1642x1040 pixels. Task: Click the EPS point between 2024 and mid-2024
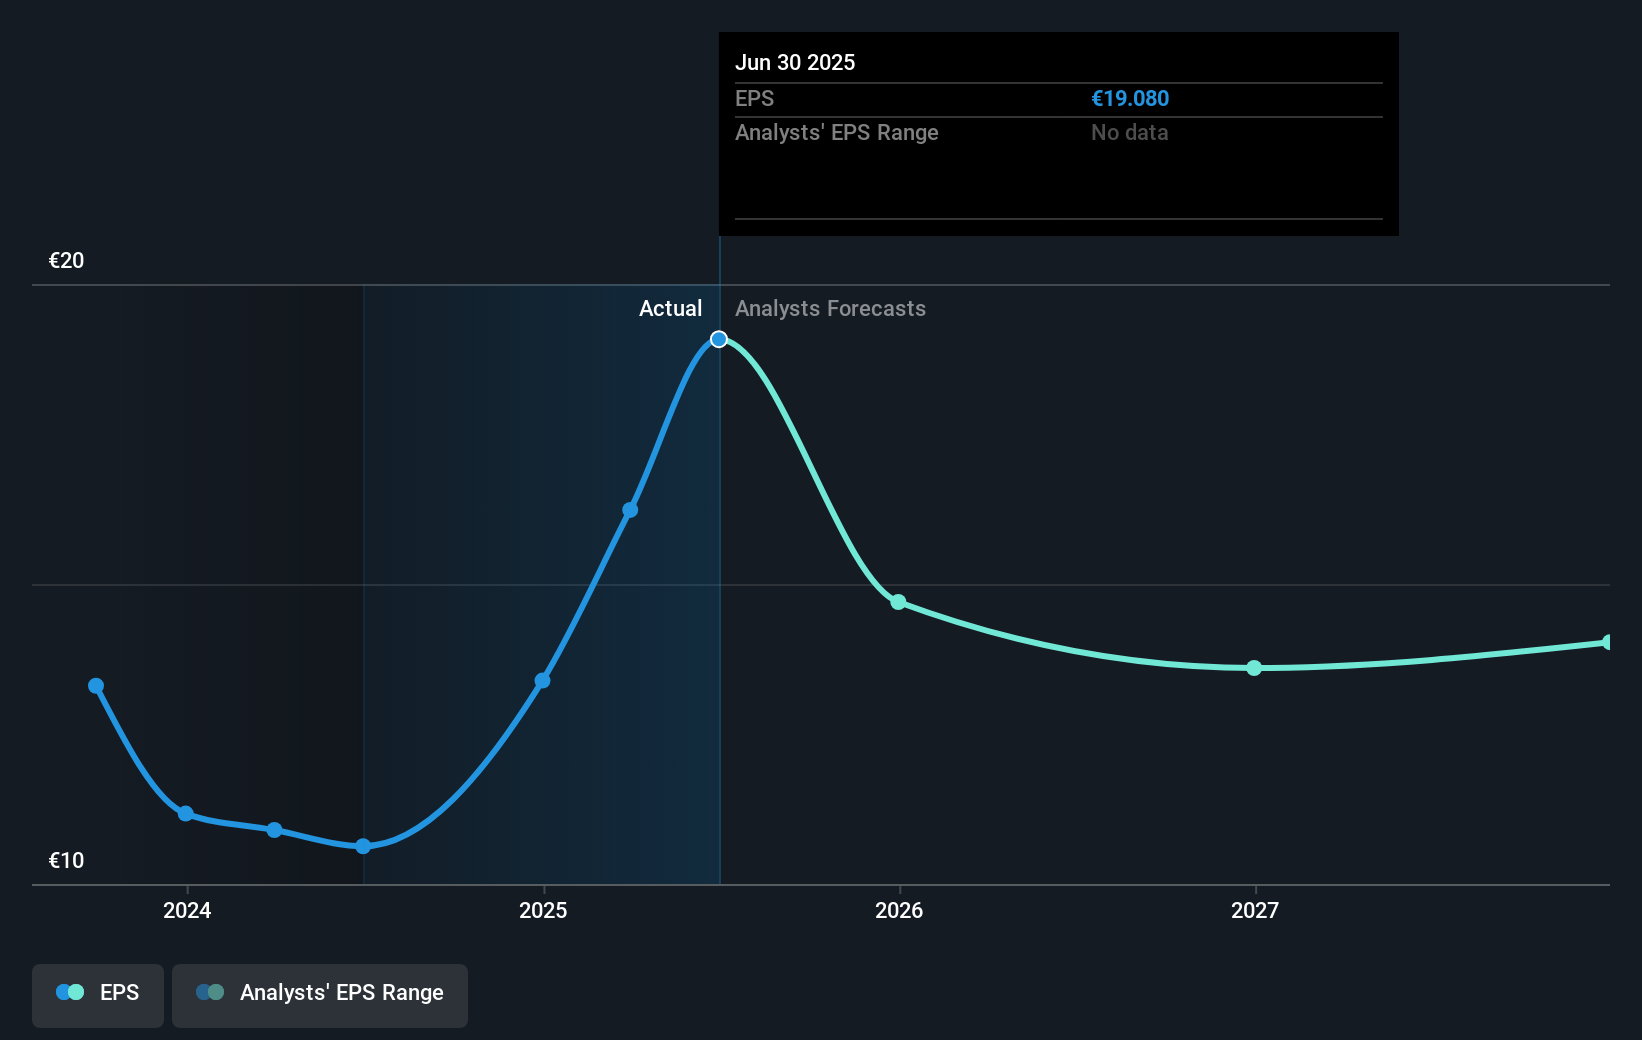pos(274,830)
